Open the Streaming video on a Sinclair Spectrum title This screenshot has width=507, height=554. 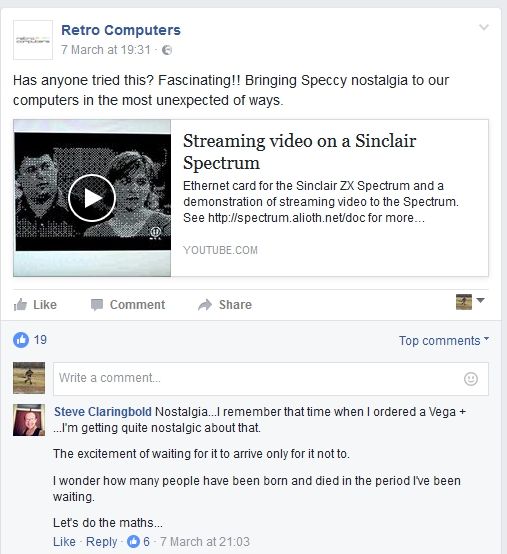coord(300,152)
